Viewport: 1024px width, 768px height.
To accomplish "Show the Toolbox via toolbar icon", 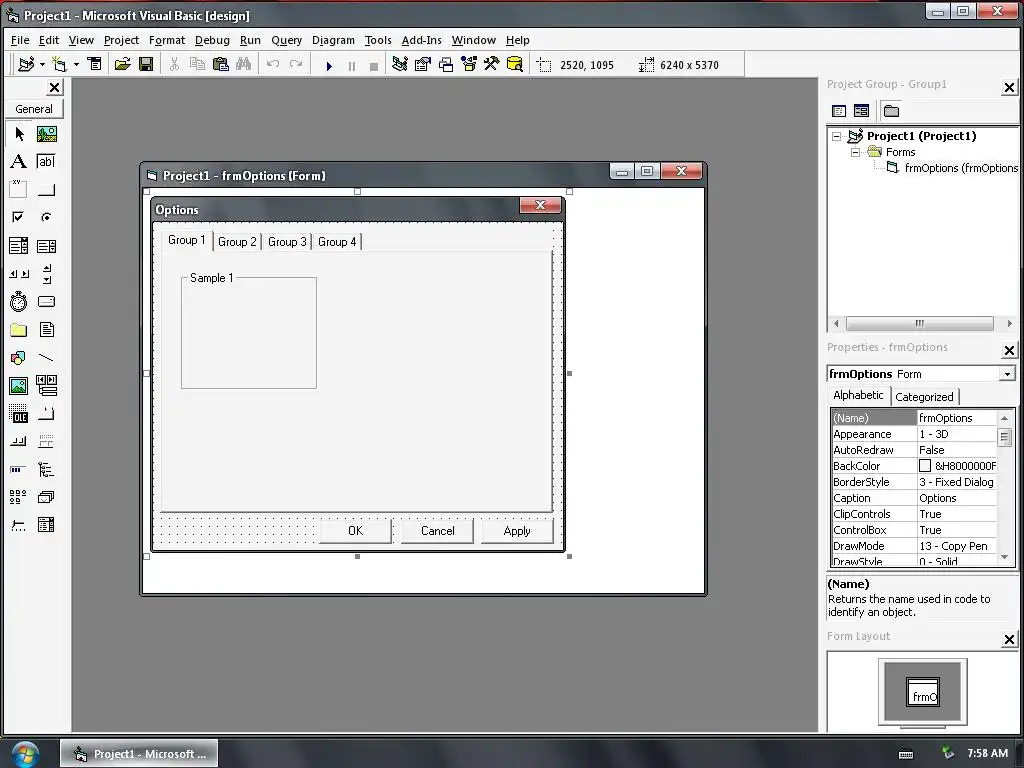I will 492,64.
